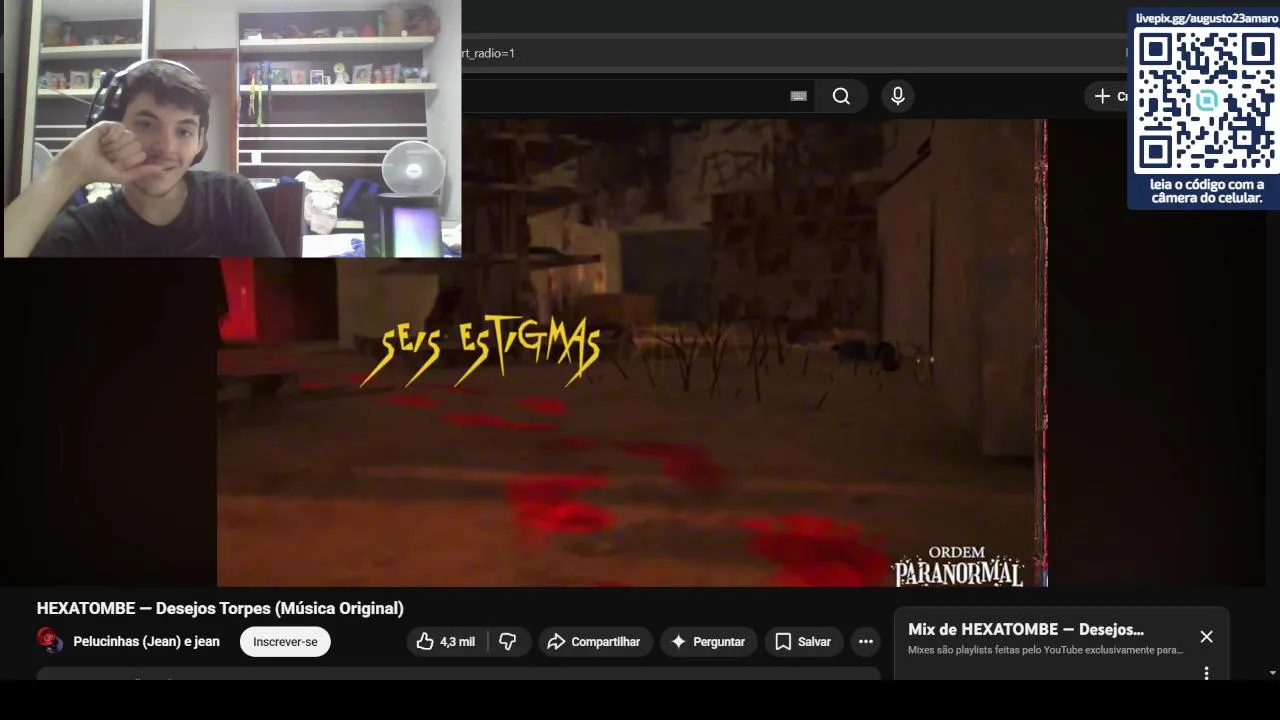Save video with Salvar button
Viewport: 1280px width, 720px height.
803,642
